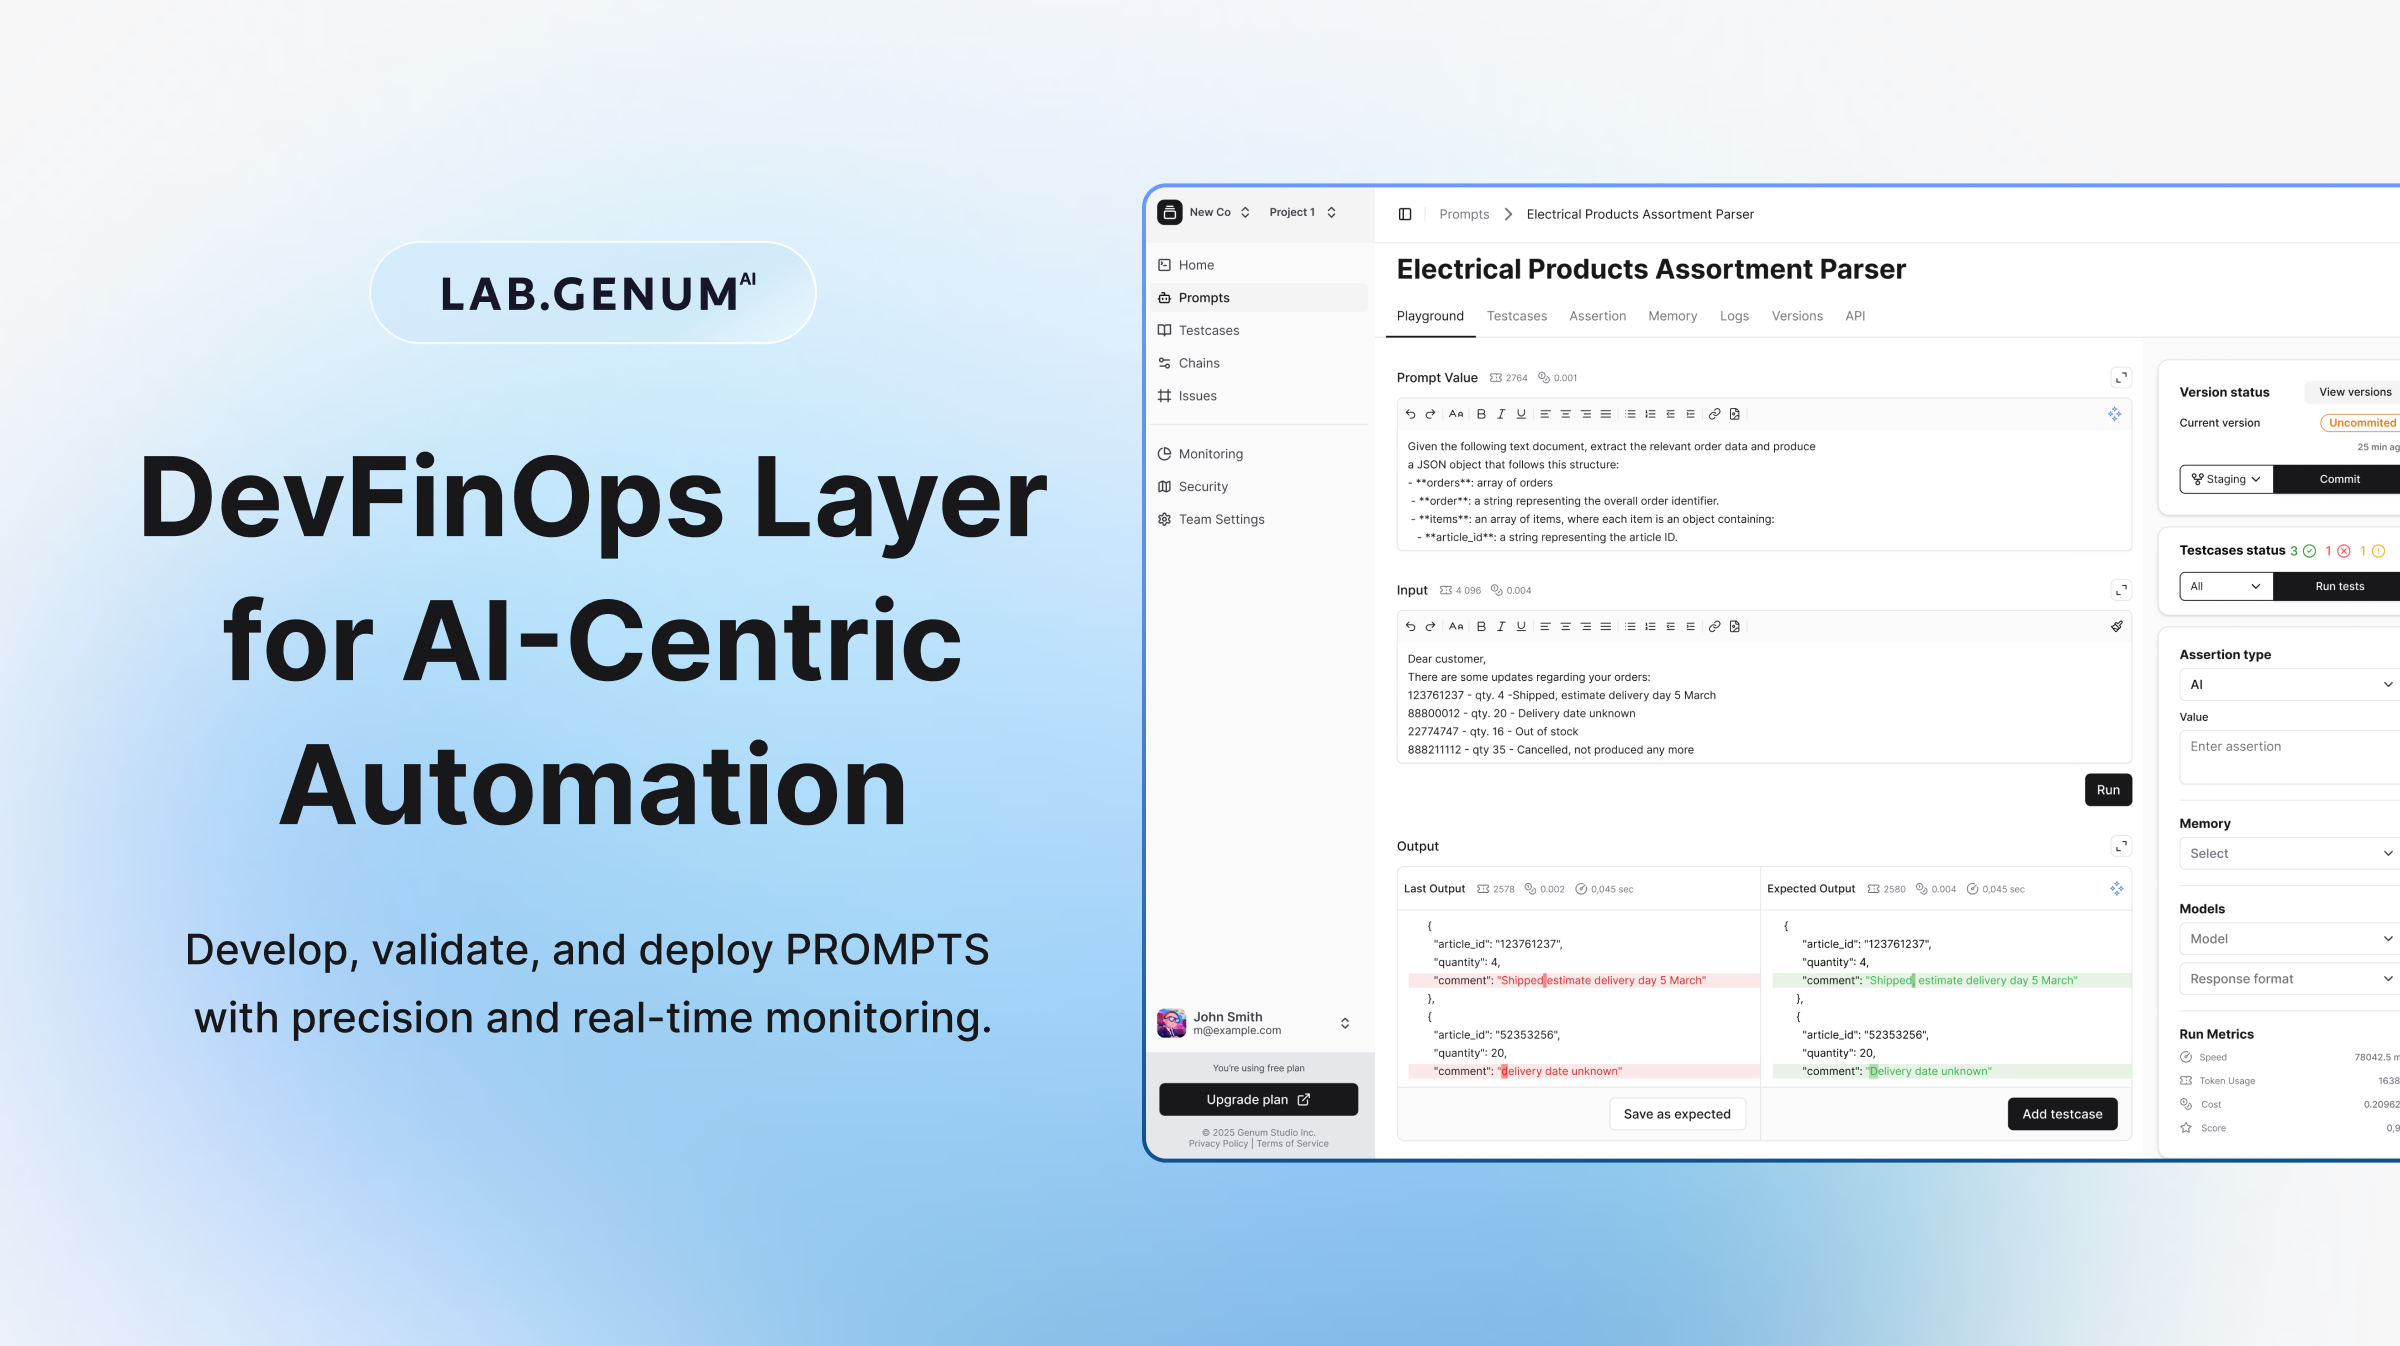Click numbered list icon in Prompt Value toolbar

click(x=1650, y=414)
